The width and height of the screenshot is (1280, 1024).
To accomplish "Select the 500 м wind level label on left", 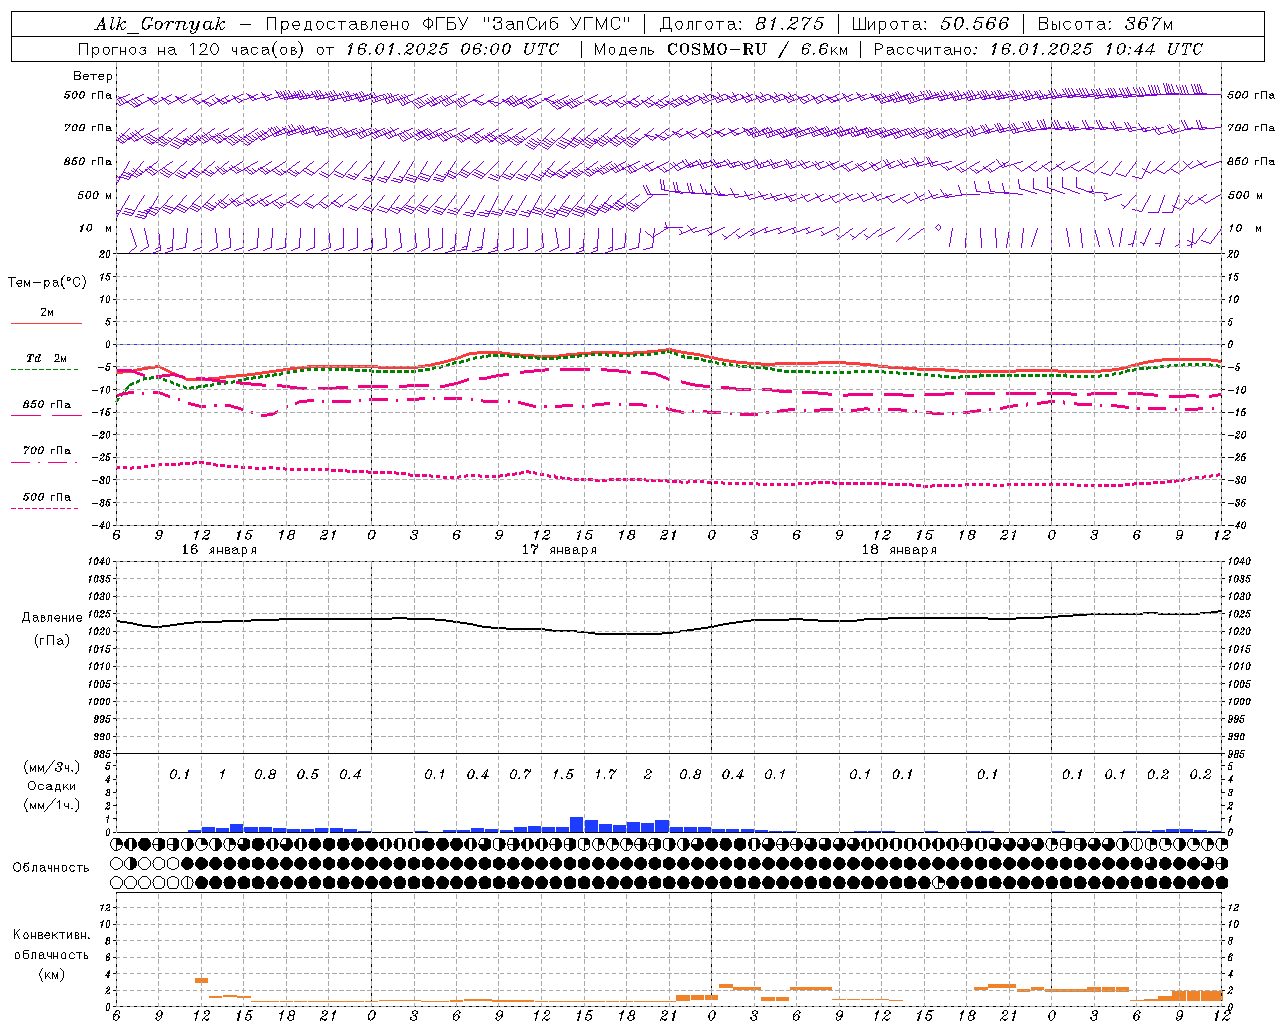I will click(x=94, y=195).
